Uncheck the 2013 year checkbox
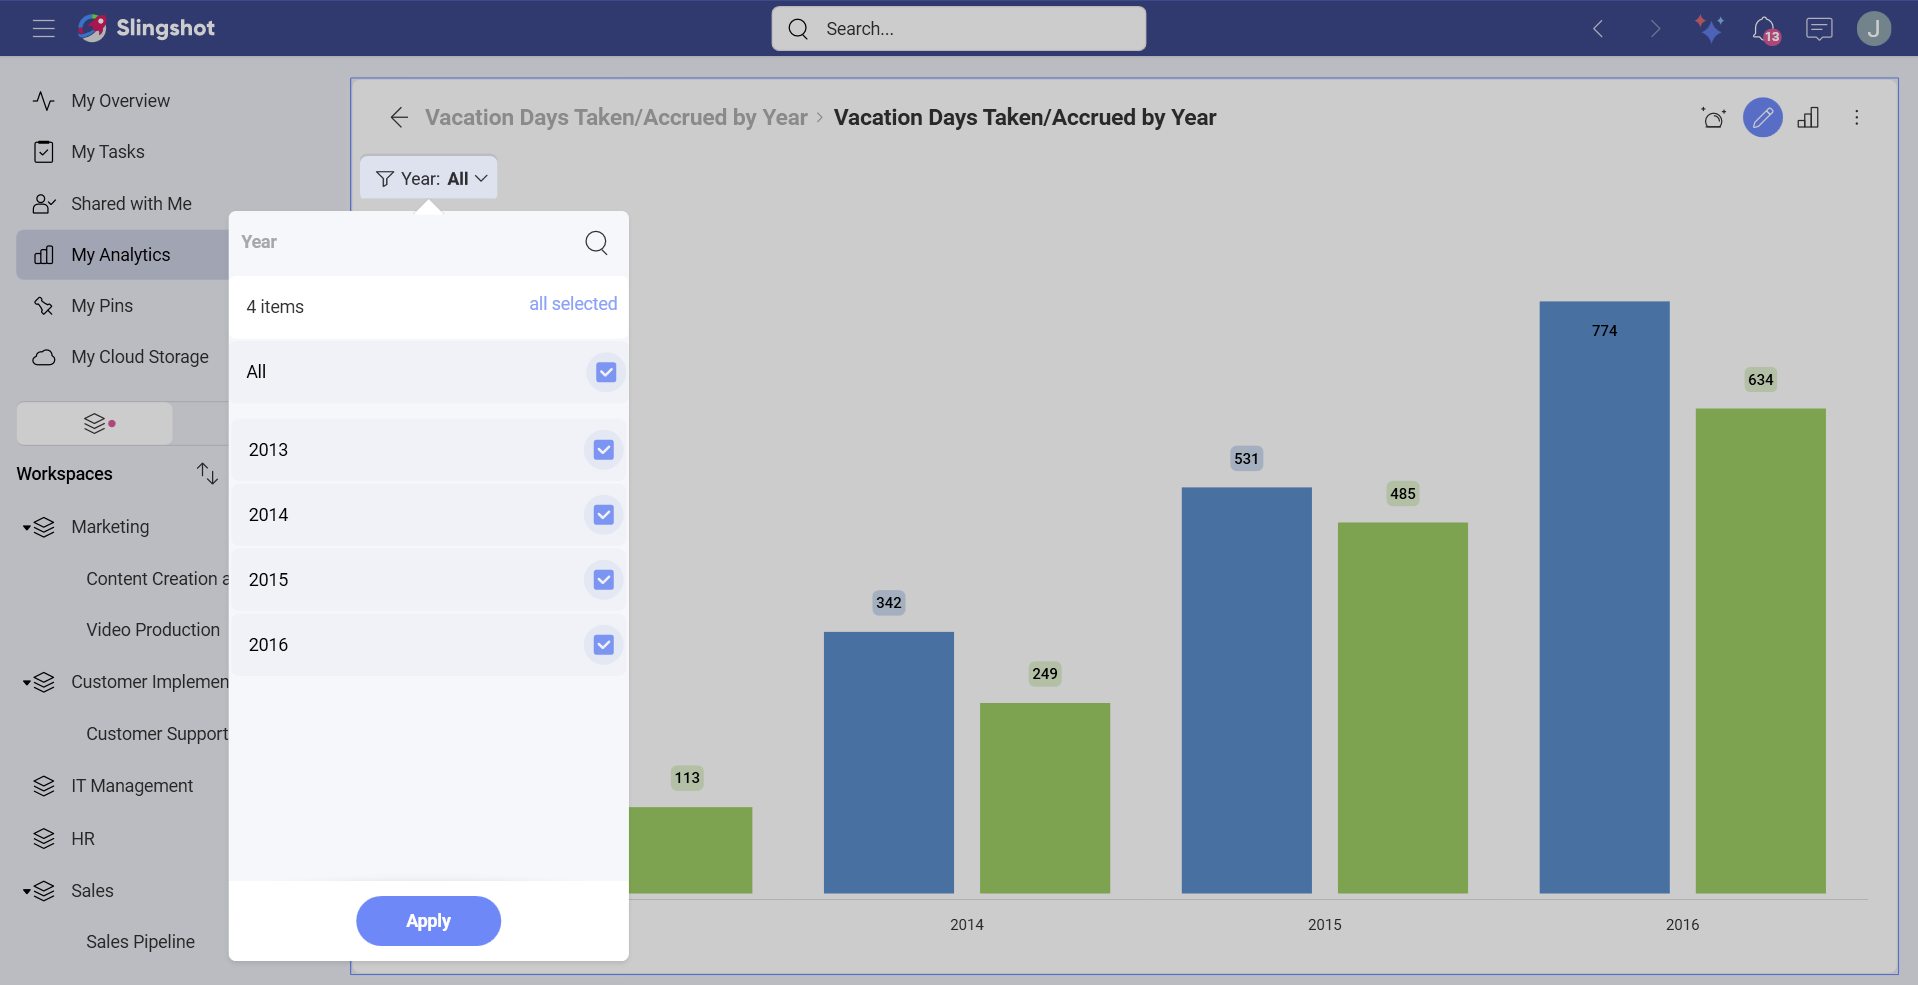 (604, 450)
